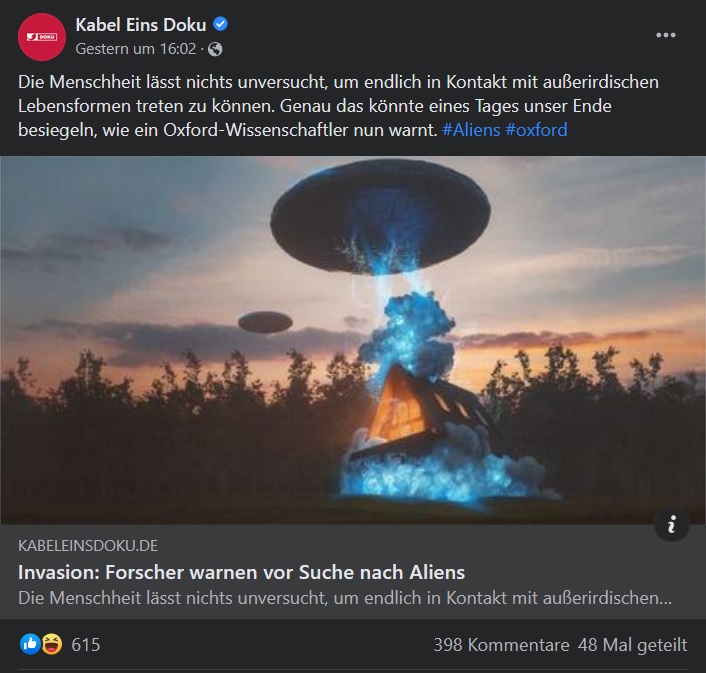
Task: Show the 615 reactions list
Action: (x=86, y=645)
